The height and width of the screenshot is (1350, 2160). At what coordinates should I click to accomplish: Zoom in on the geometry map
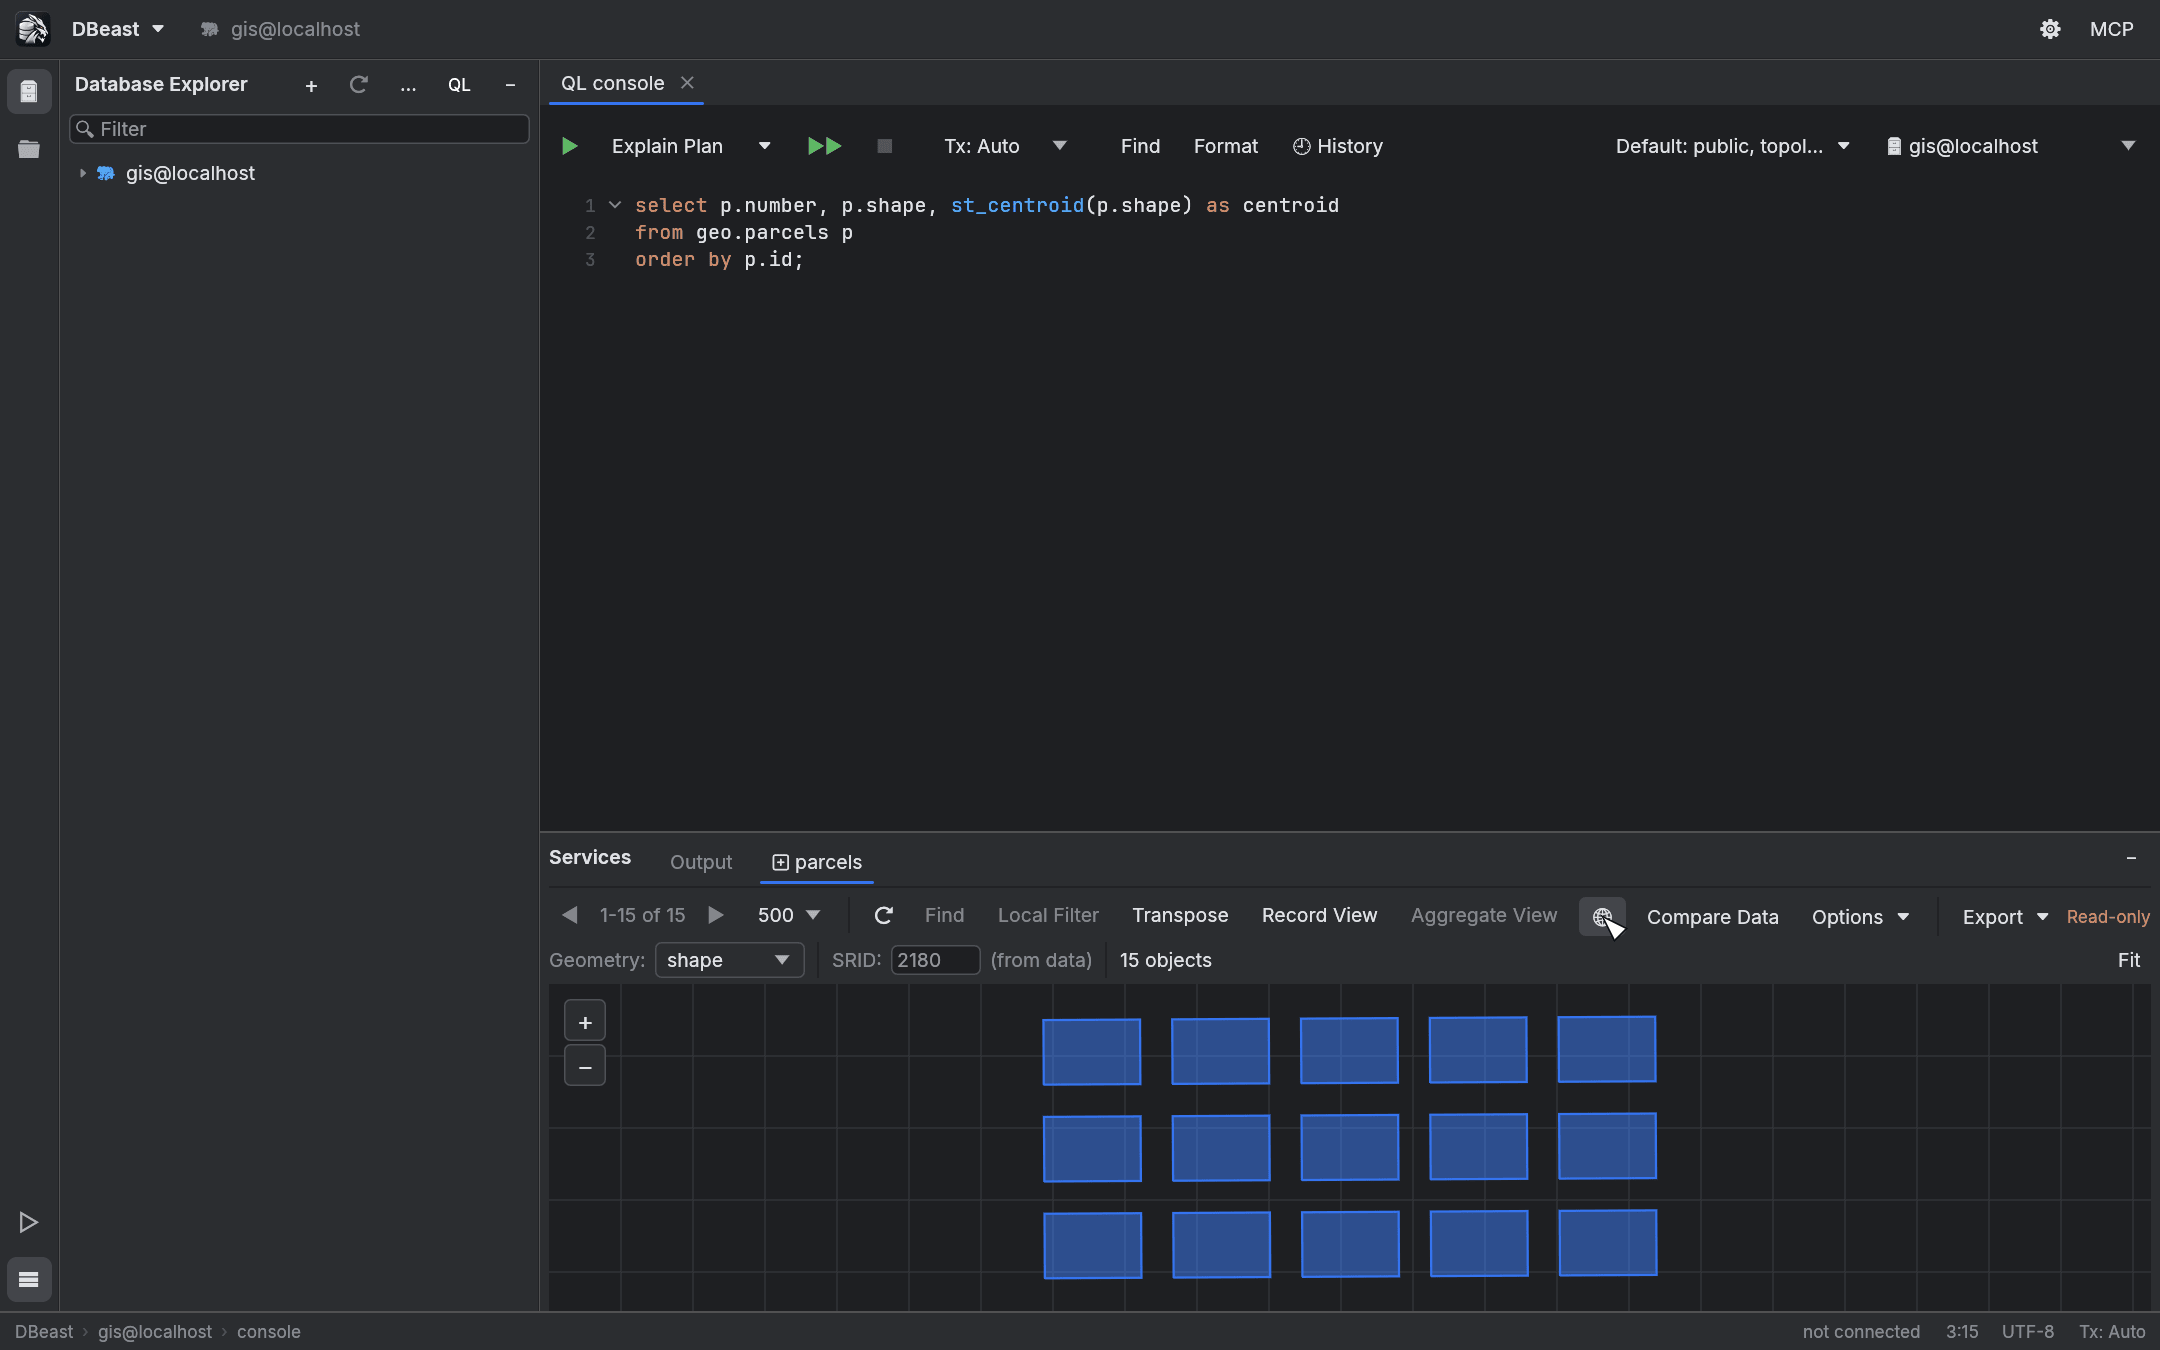point(585,1022)
